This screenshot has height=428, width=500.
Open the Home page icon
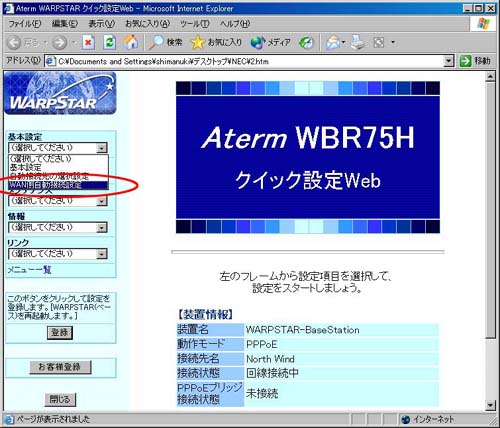tap(131, 42)
